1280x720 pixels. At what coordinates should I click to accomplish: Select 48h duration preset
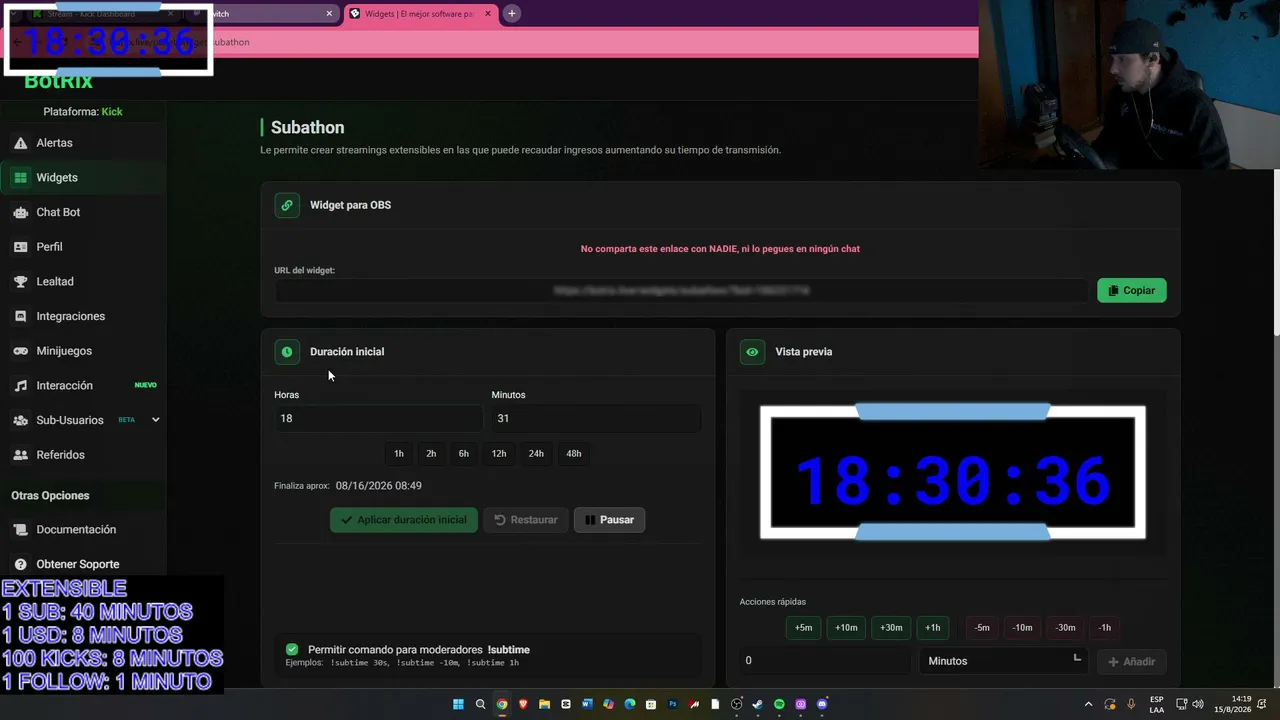coord(574,454)
